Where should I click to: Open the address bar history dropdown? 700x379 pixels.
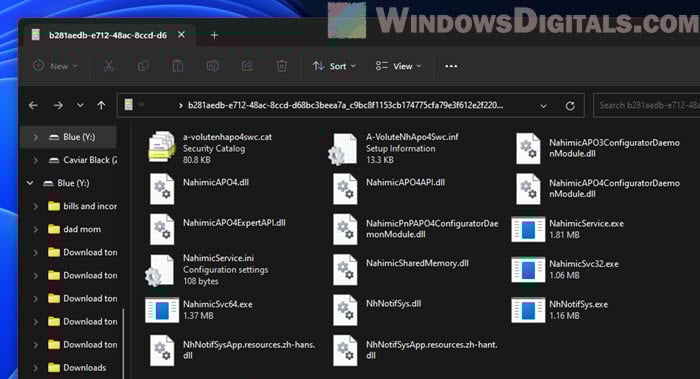point(543,106)
